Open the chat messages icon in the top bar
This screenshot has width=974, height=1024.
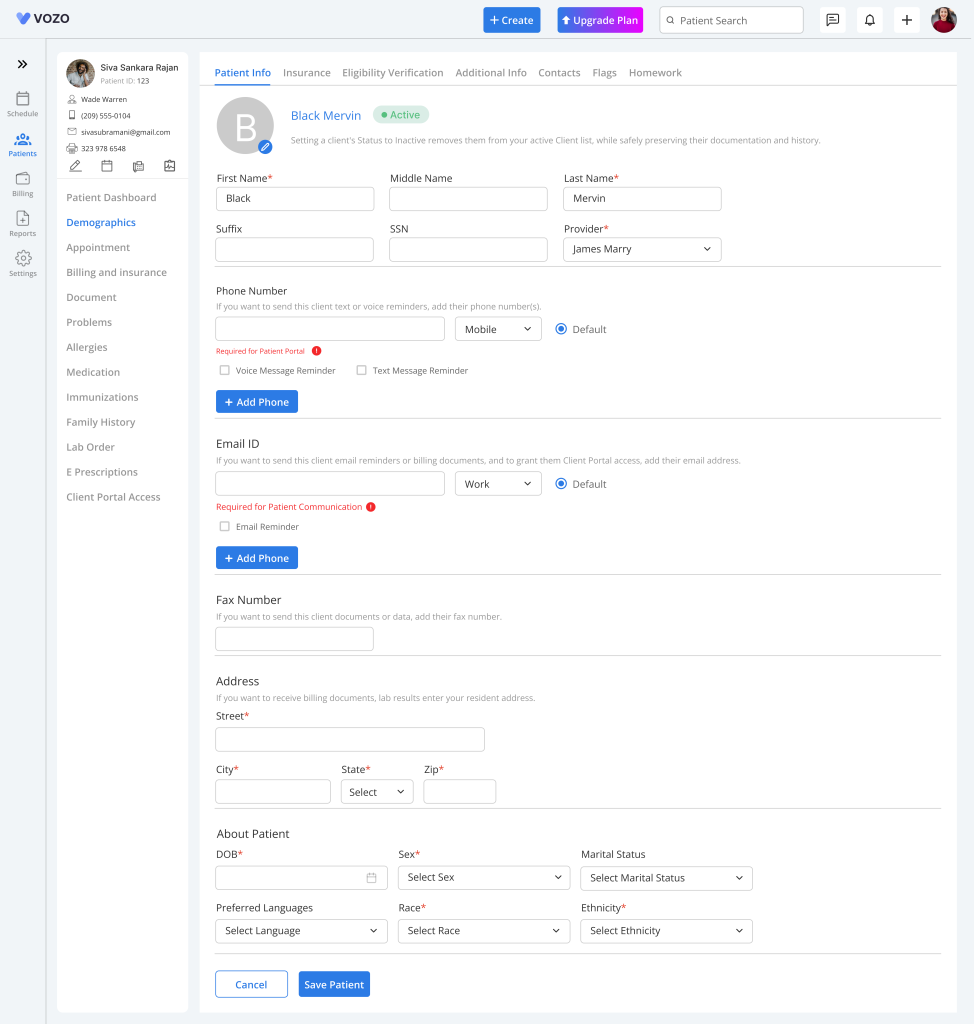pyautogui.click(x=832, y=20)
